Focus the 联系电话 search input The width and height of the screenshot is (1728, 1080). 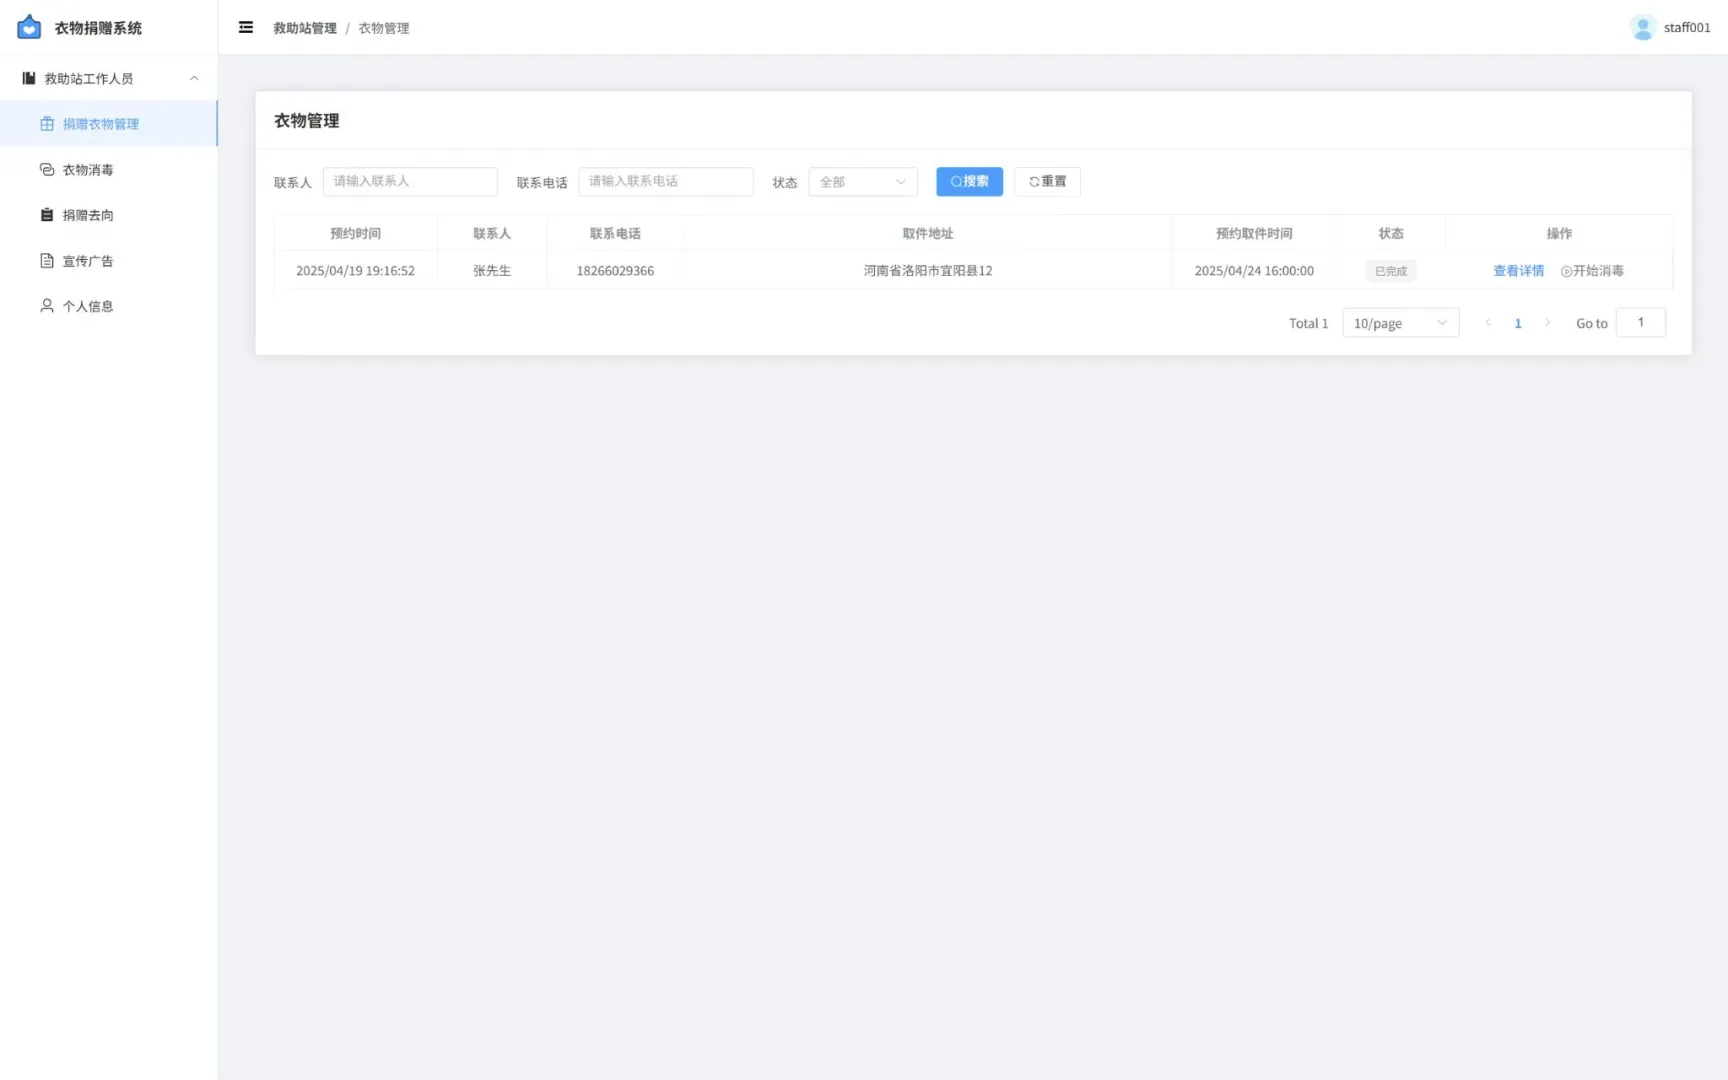point(666,181)
